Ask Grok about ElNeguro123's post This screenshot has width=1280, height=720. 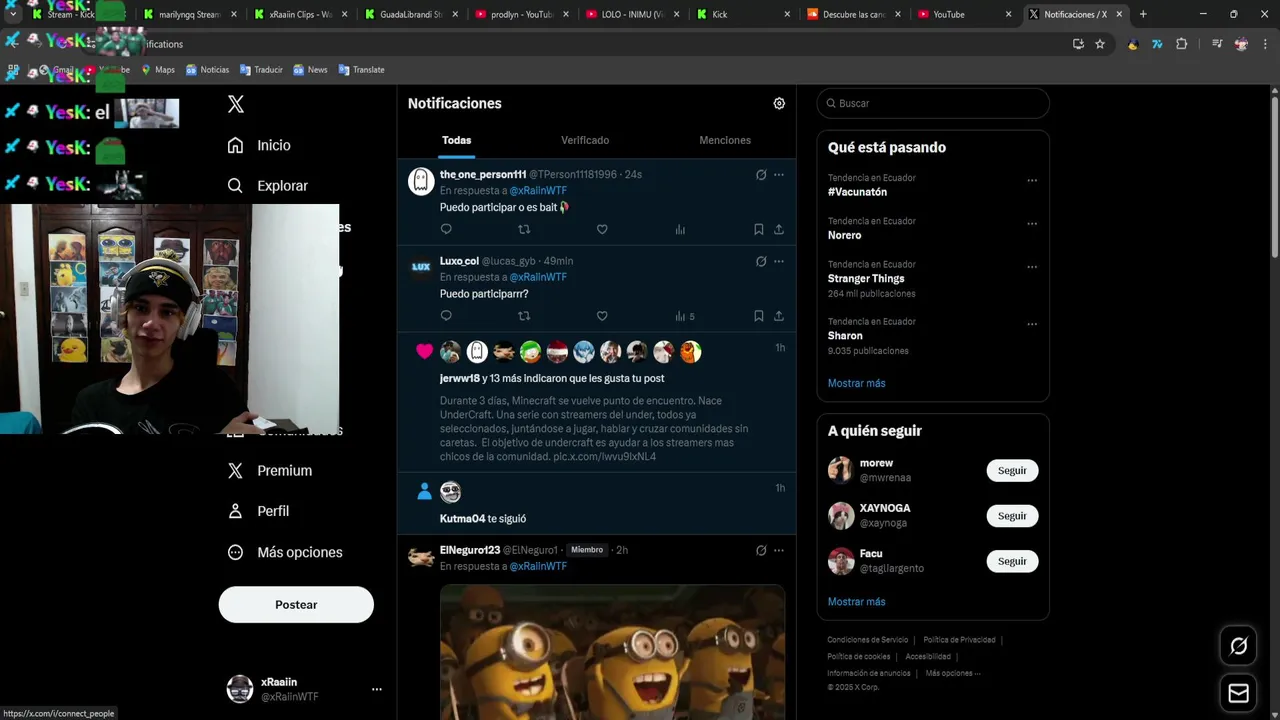tap(761, 550)
